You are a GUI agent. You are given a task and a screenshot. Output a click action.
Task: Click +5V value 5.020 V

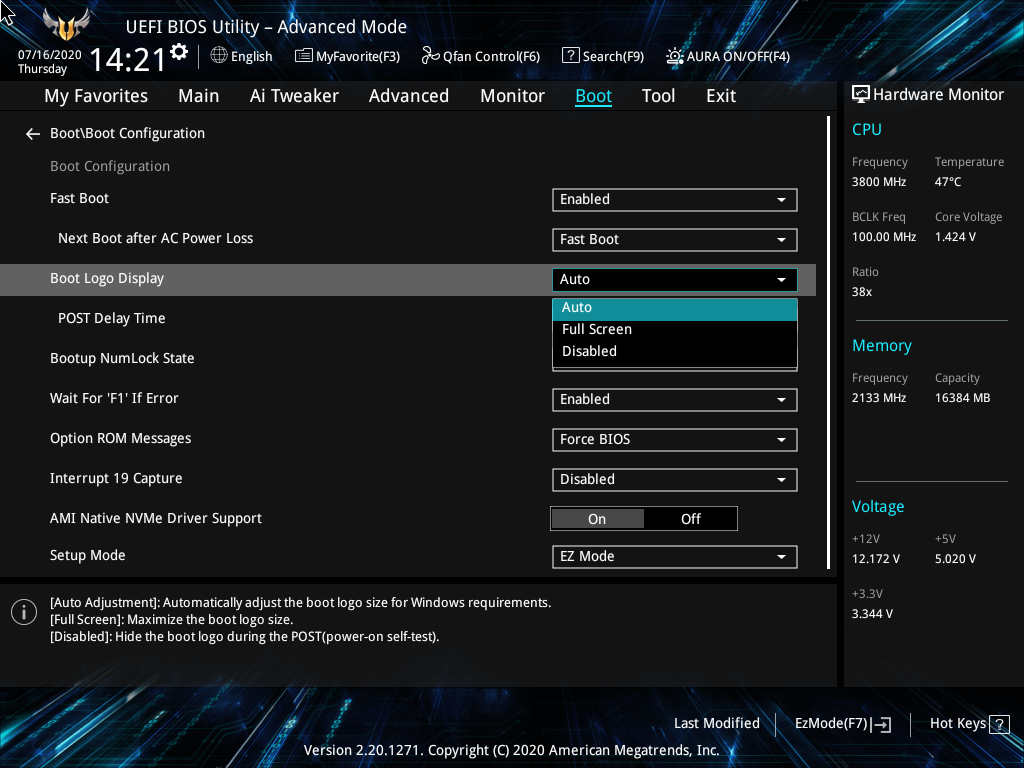(955, 560)
